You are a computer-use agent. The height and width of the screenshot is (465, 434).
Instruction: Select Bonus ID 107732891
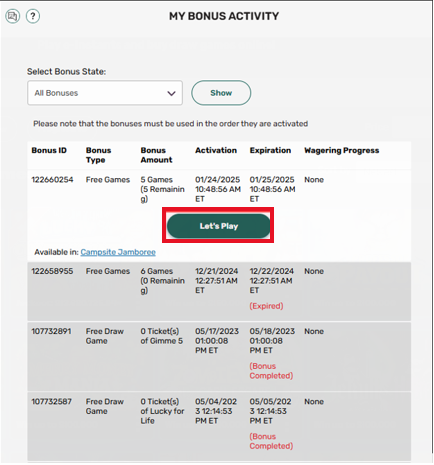pyautogui.click(x=51, y=332)
